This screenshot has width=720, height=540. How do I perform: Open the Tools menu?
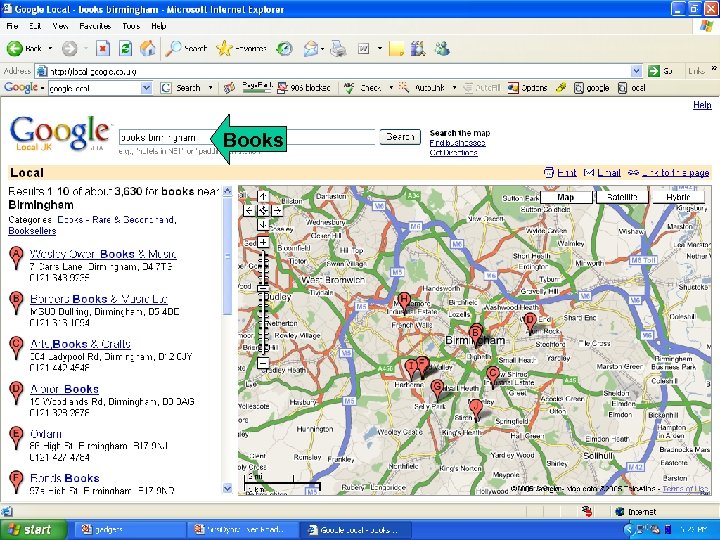tap(131, 26)
